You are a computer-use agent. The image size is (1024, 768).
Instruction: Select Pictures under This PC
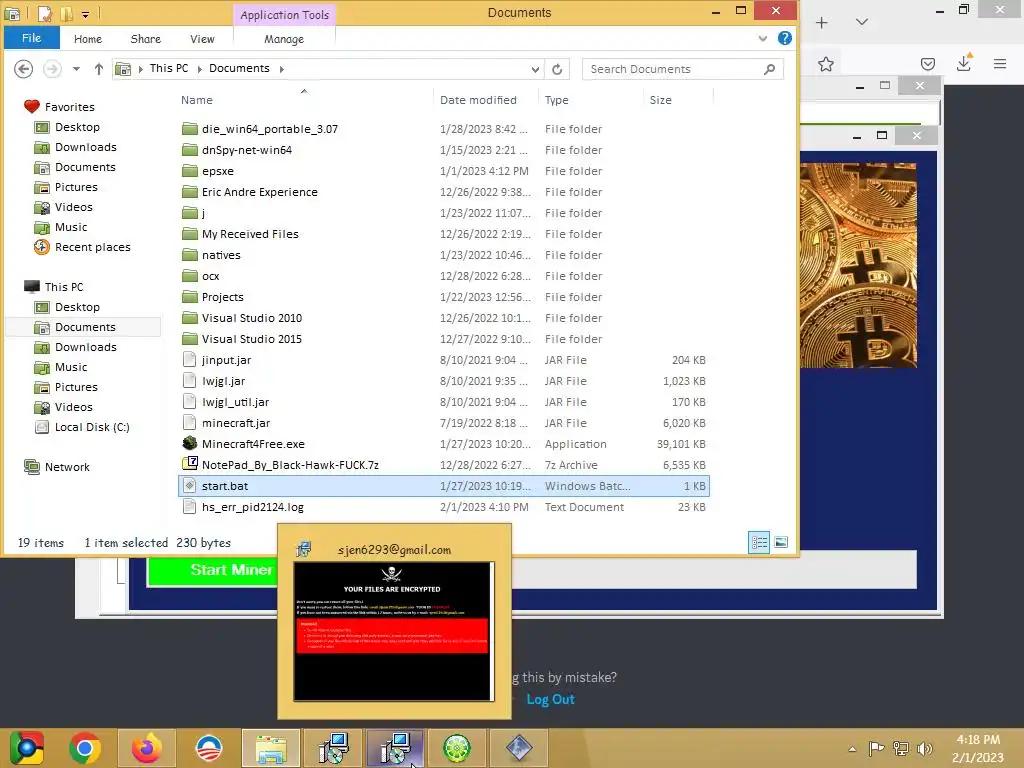pos(76,387)
